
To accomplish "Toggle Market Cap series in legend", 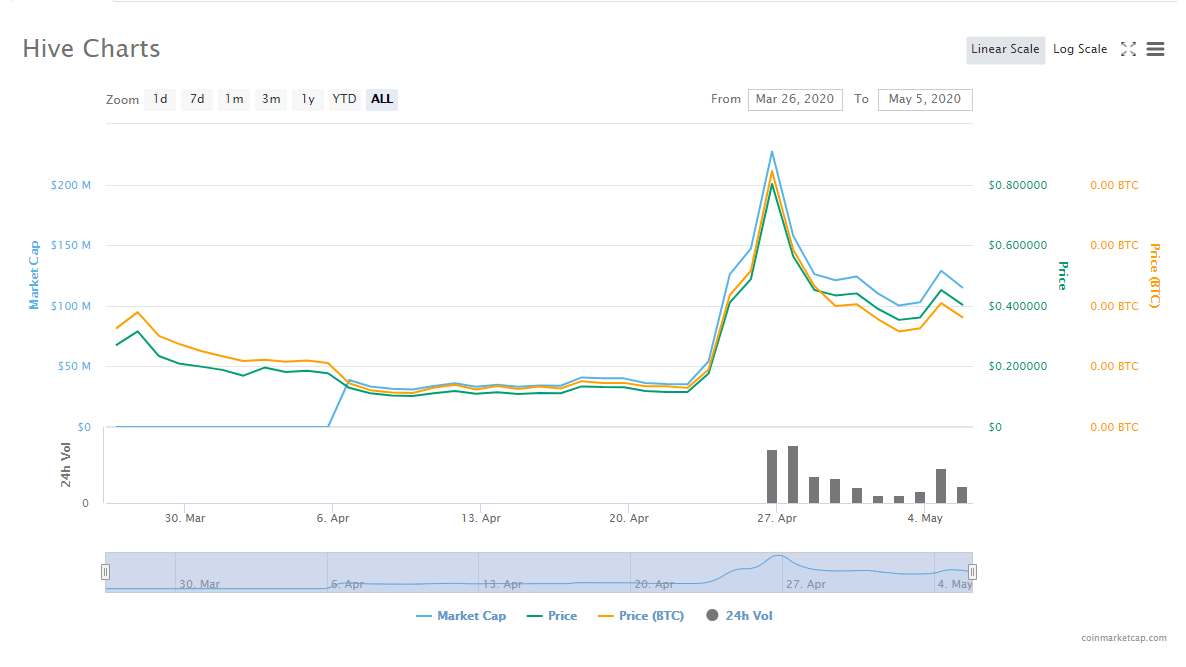I will point(461,616).
